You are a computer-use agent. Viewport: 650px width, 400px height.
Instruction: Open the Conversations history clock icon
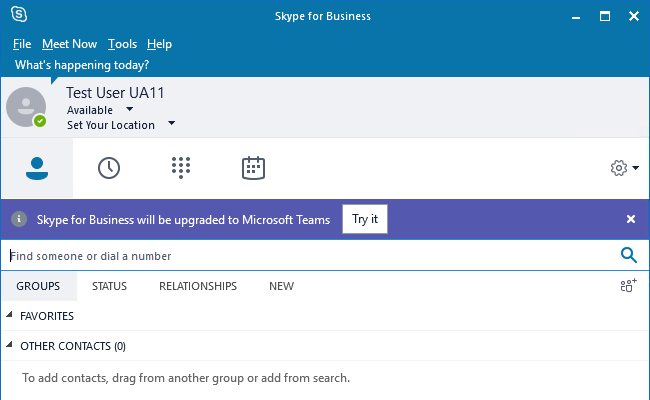point(109,168)
